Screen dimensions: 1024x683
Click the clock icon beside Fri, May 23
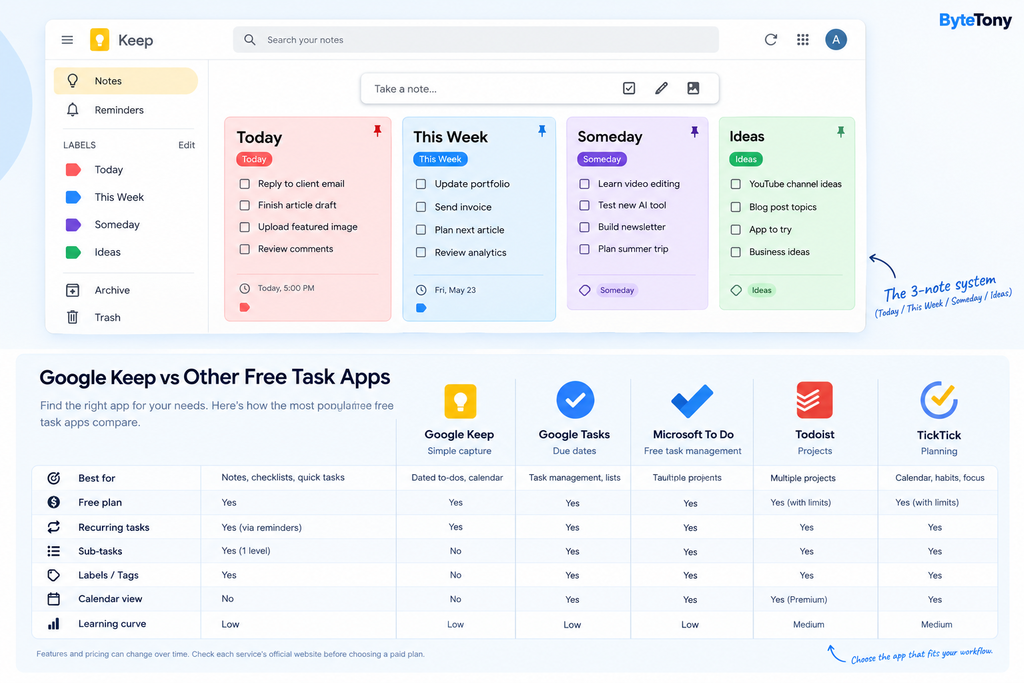point(421,290)
